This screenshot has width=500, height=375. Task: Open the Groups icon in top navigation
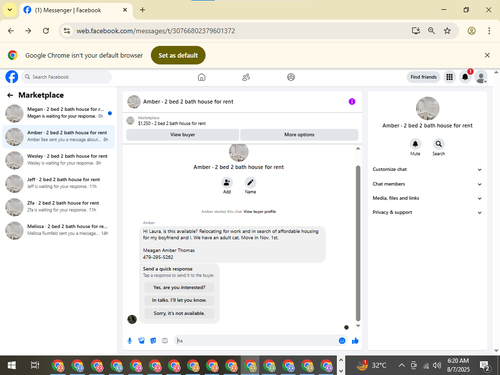pos(291,77)
